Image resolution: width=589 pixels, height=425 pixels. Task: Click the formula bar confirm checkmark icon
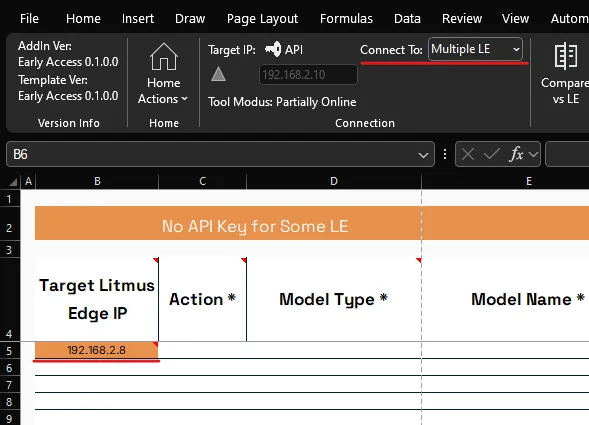click(492, 154)
